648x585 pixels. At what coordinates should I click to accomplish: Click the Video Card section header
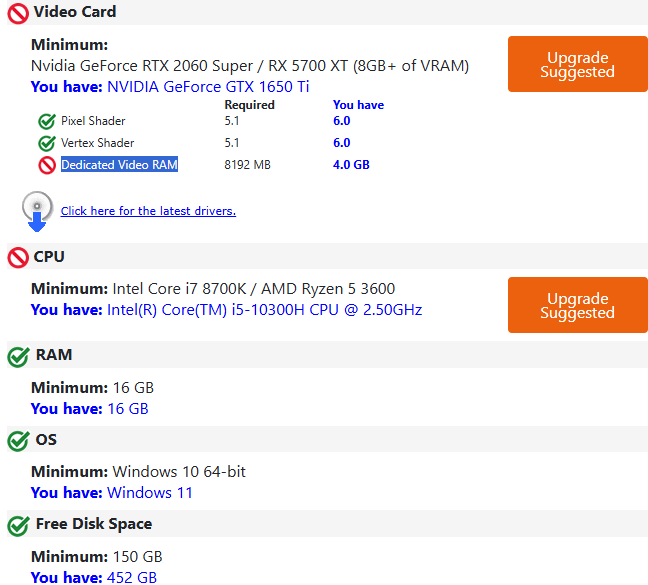75,12
